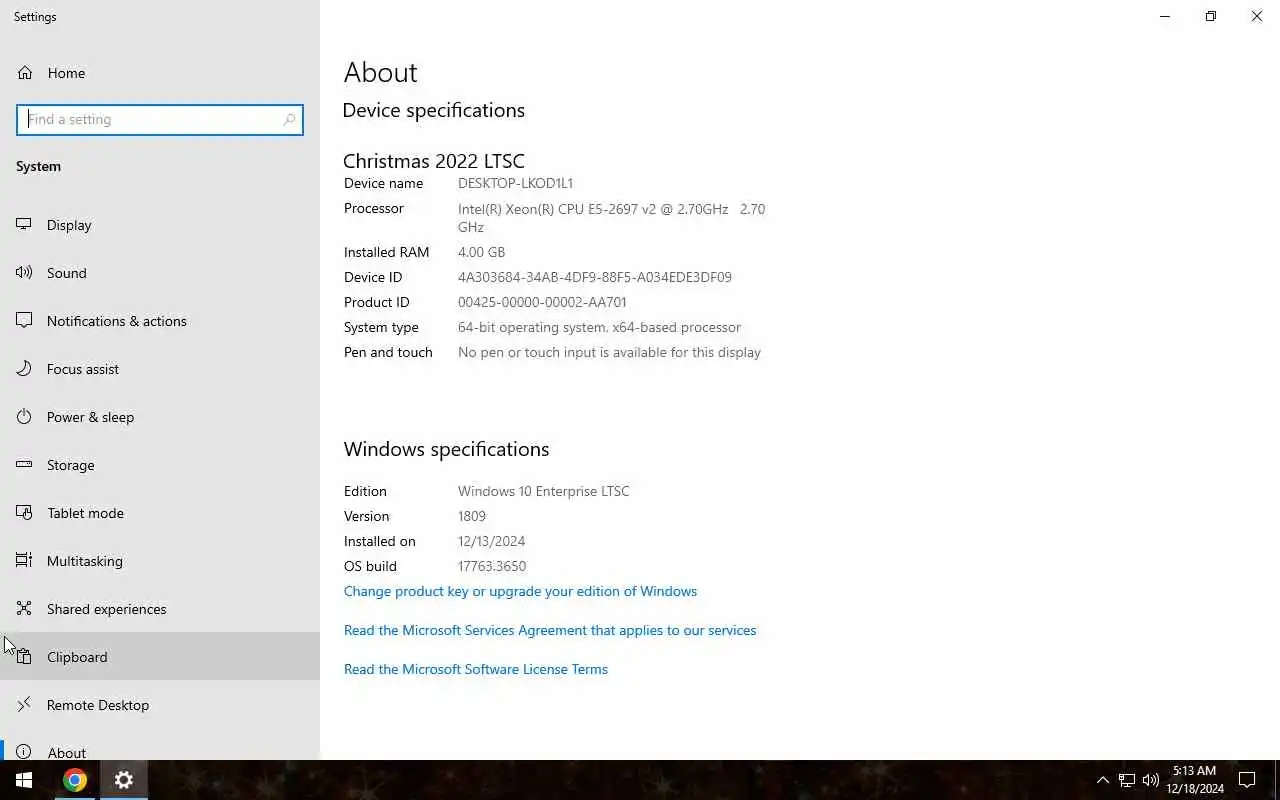Open Focus assist settings
Viewport: 1280px width, 800px height.
[83, 369]
